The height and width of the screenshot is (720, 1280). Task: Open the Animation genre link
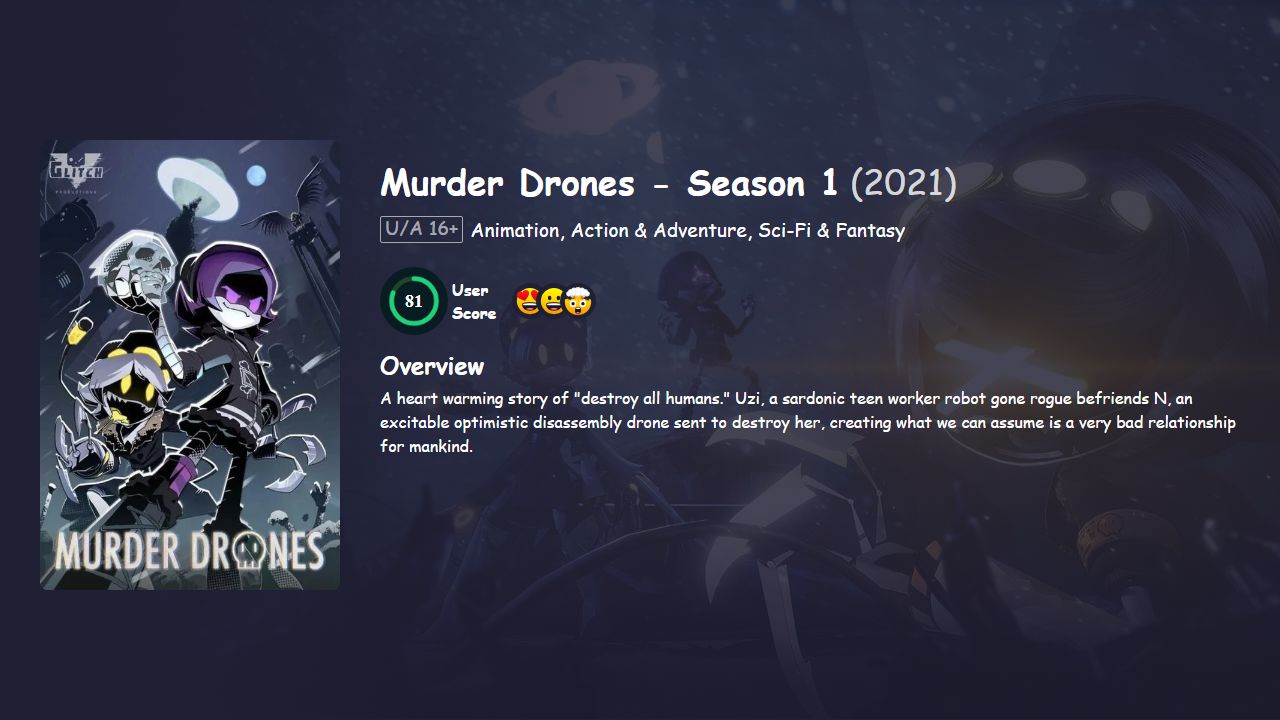516,230
